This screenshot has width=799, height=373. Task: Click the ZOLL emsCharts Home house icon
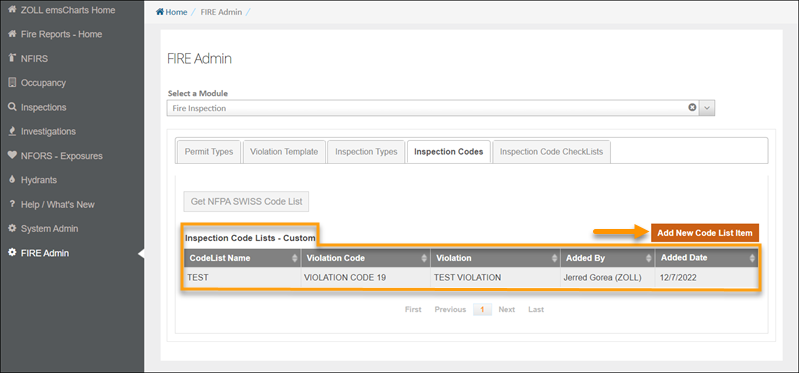(x=13, y=10)
